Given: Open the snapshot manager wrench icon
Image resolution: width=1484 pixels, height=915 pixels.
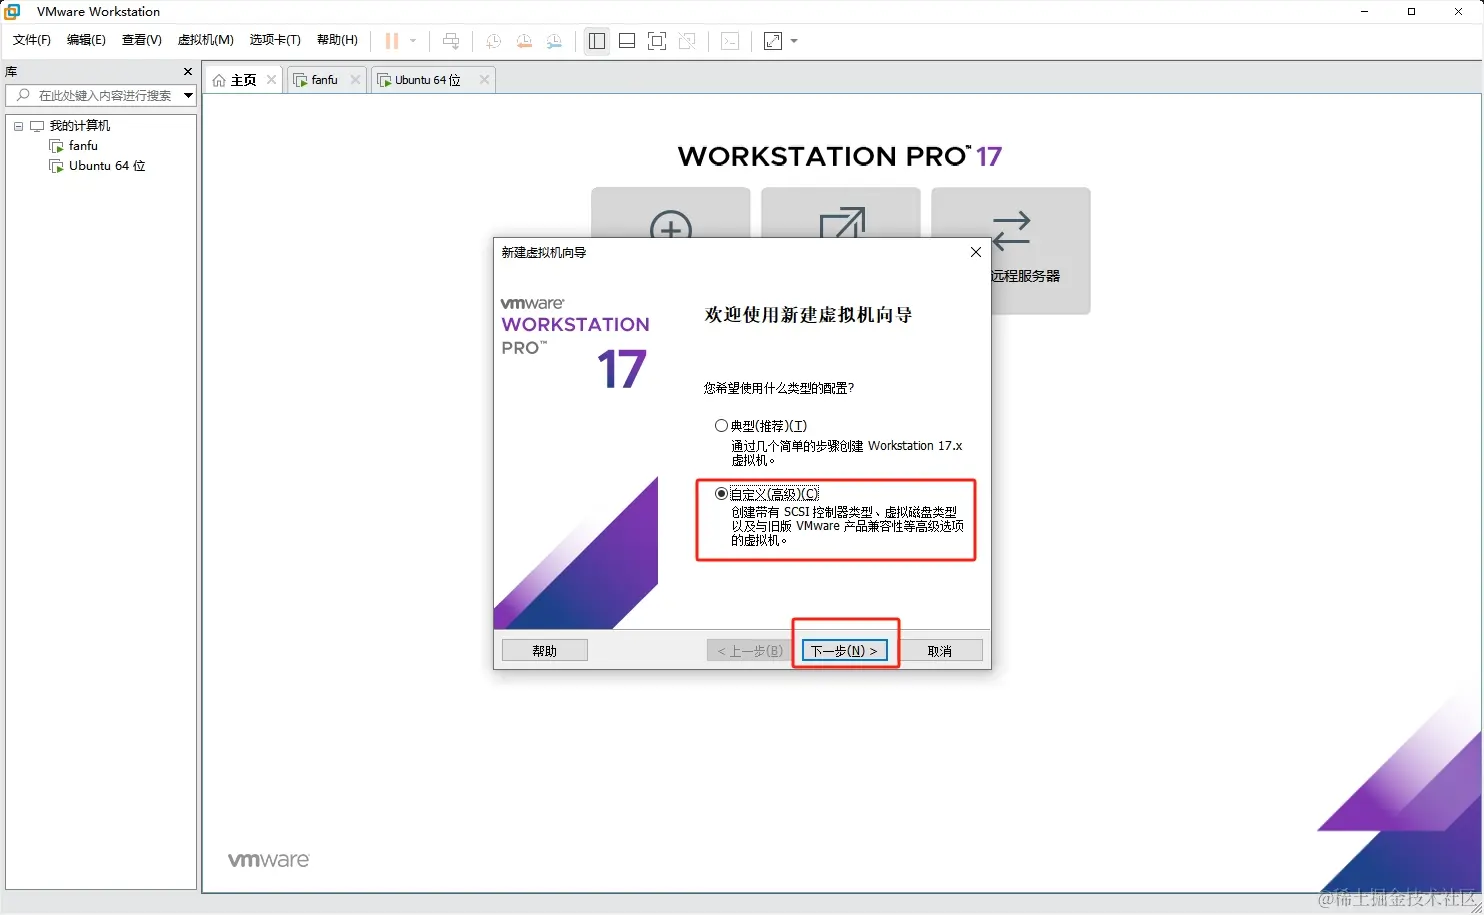Looking at the screenshot, I should (555, 41).
